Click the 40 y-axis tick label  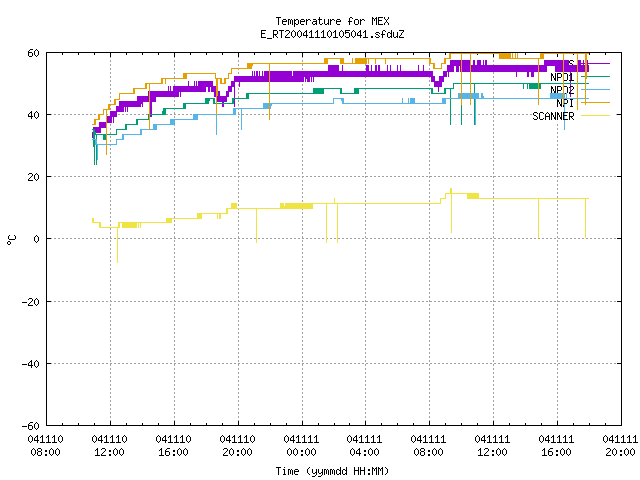(33, 115)
